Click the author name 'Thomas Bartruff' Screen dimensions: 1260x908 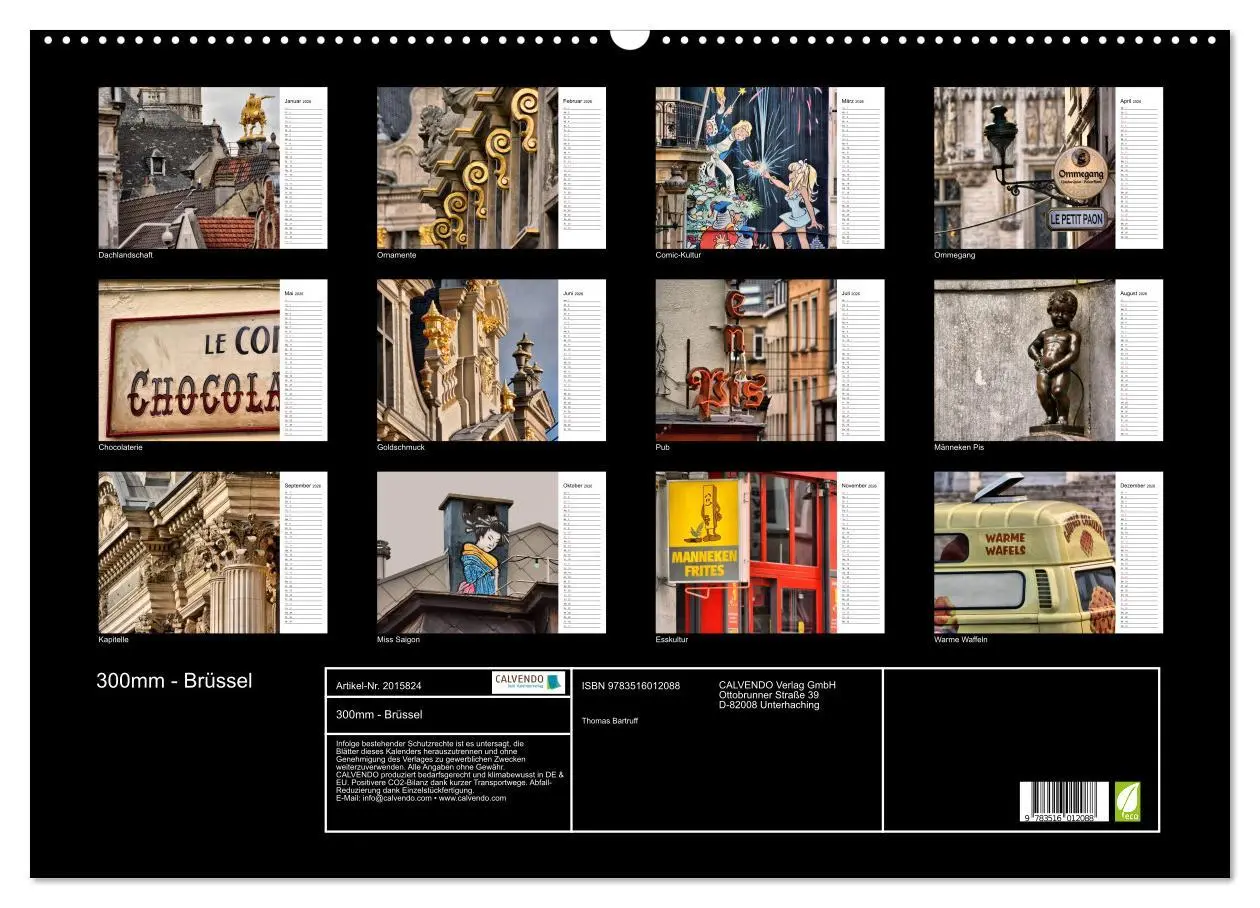click(x=610, y=721)
